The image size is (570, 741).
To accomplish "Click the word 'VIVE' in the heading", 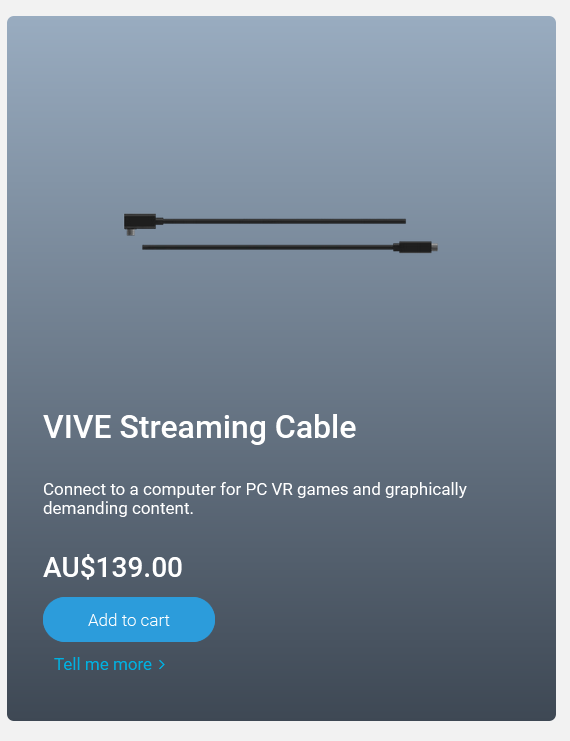I will coord(77,427).
